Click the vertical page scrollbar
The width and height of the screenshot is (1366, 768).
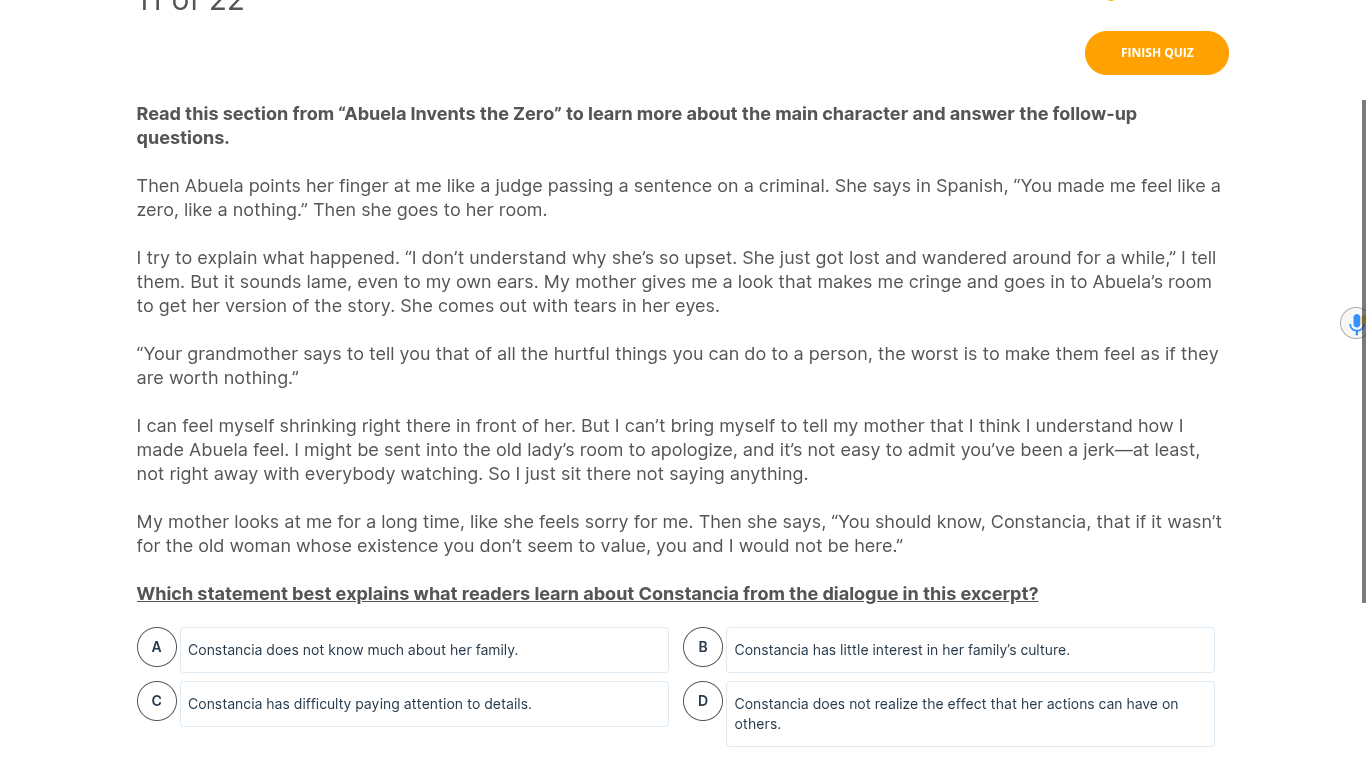point(1363,350)
